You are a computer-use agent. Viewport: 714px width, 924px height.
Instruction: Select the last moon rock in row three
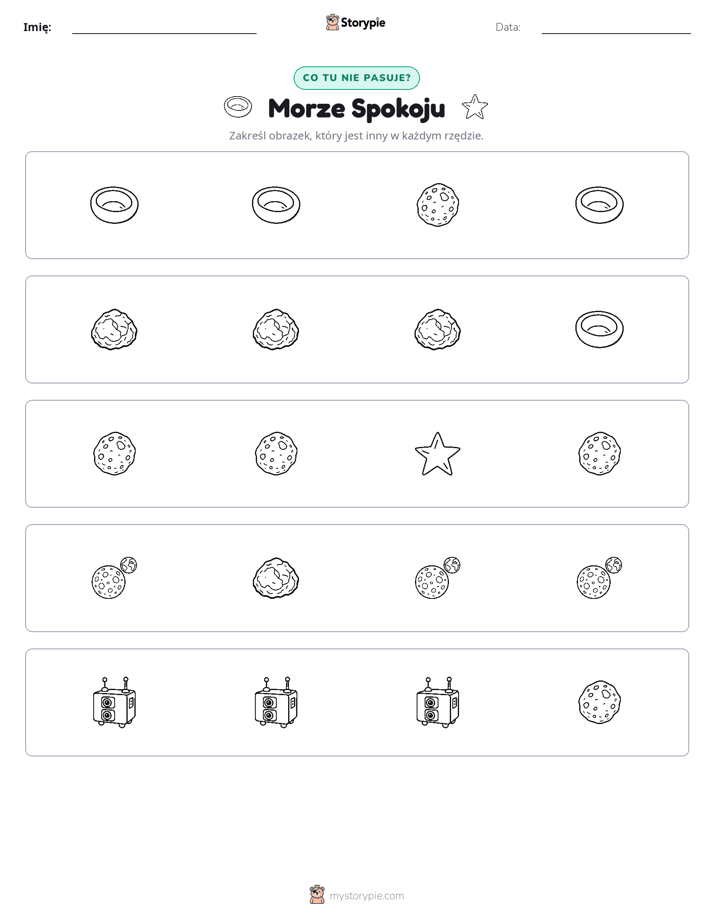(x=599, y=454)
